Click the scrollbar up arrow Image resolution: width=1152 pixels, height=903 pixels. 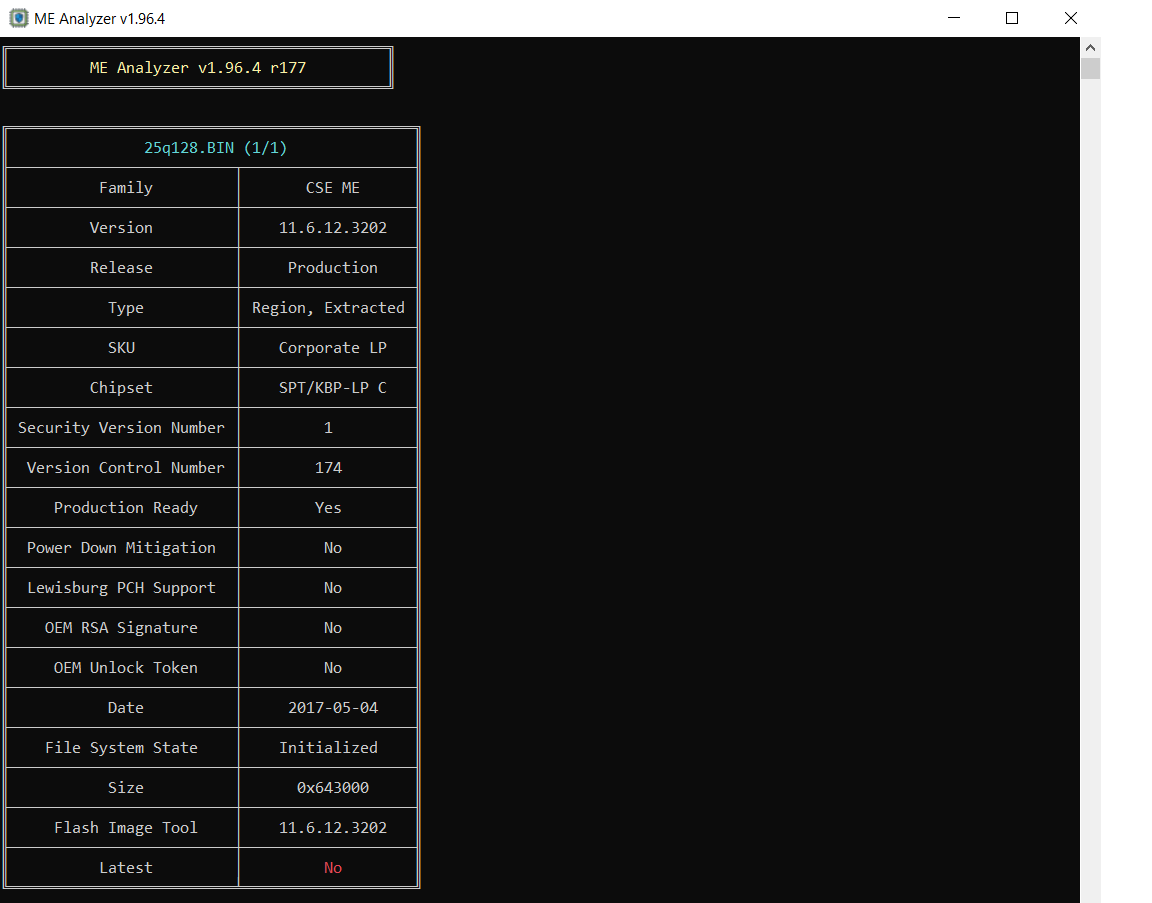(1090, 48)
